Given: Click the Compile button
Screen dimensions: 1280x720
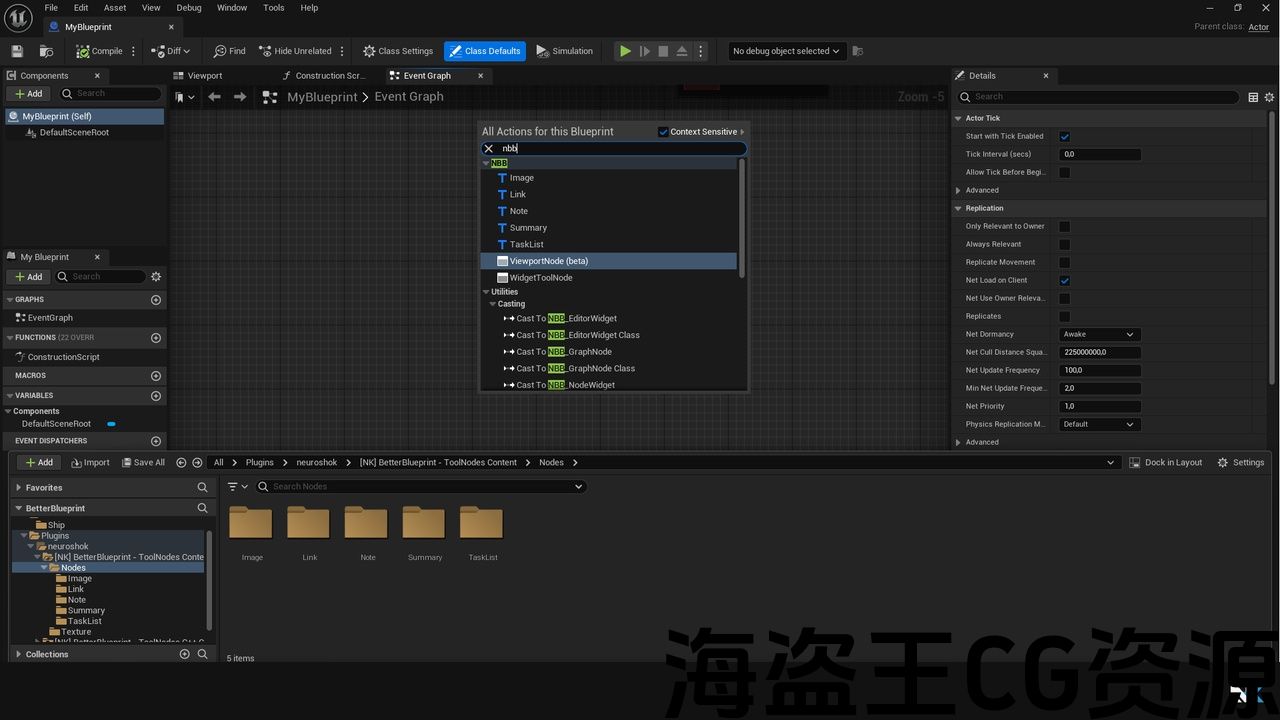Looking at the screenshot, I should tap(100, 51).
